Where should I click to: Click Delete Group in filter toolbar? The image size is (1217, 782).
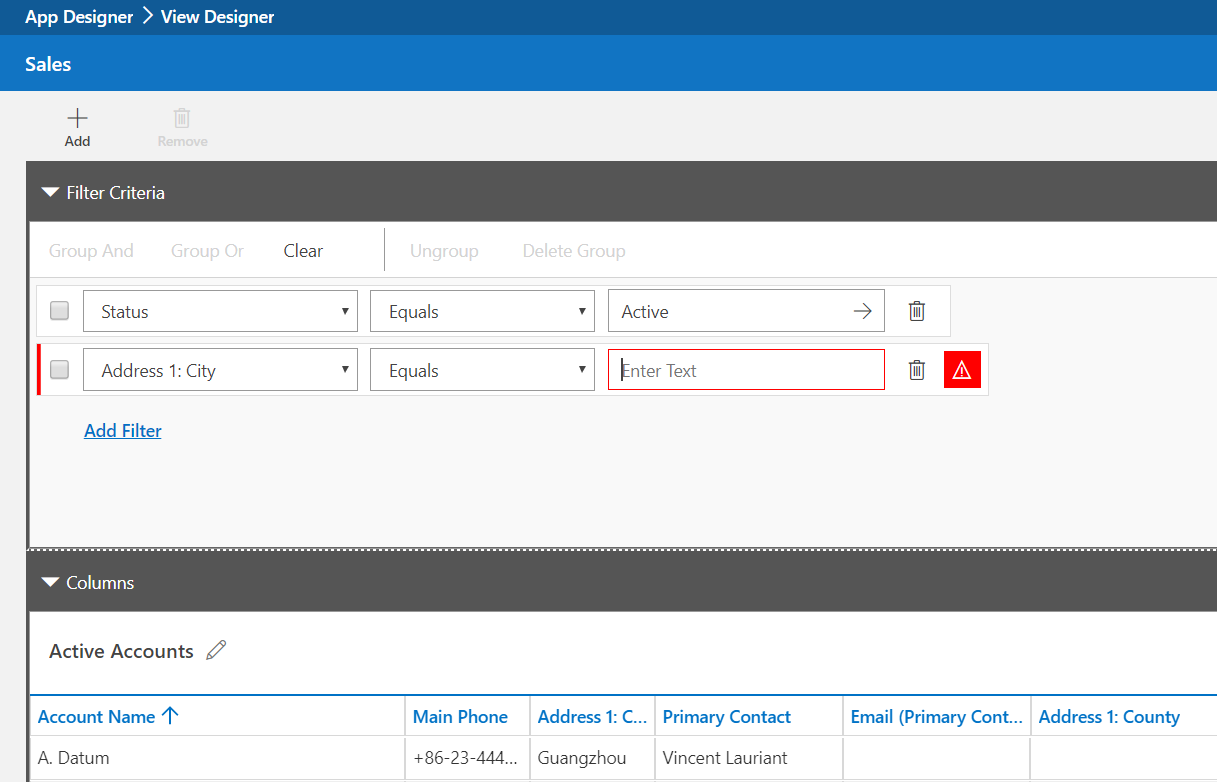pyautogui.click(x=574, y=251)
